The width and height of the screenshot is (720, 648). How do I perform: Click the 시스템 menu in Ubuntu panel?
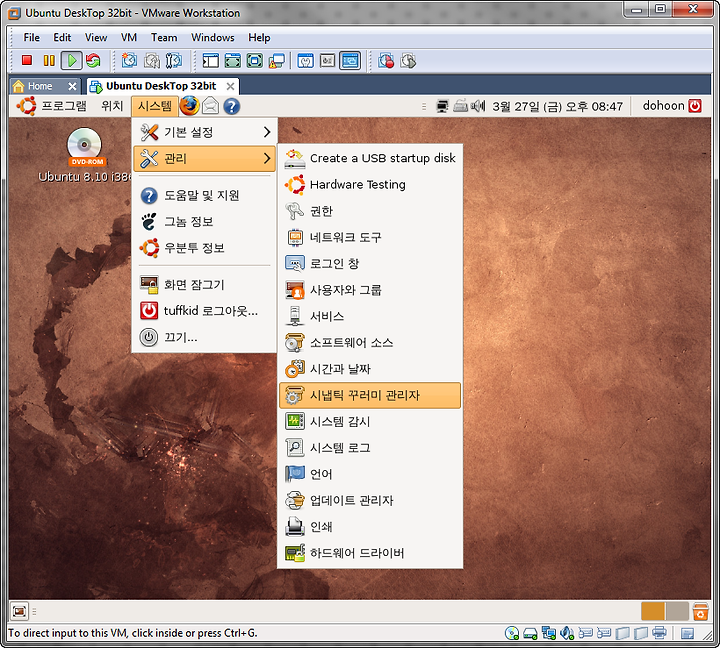coord(155,106)
